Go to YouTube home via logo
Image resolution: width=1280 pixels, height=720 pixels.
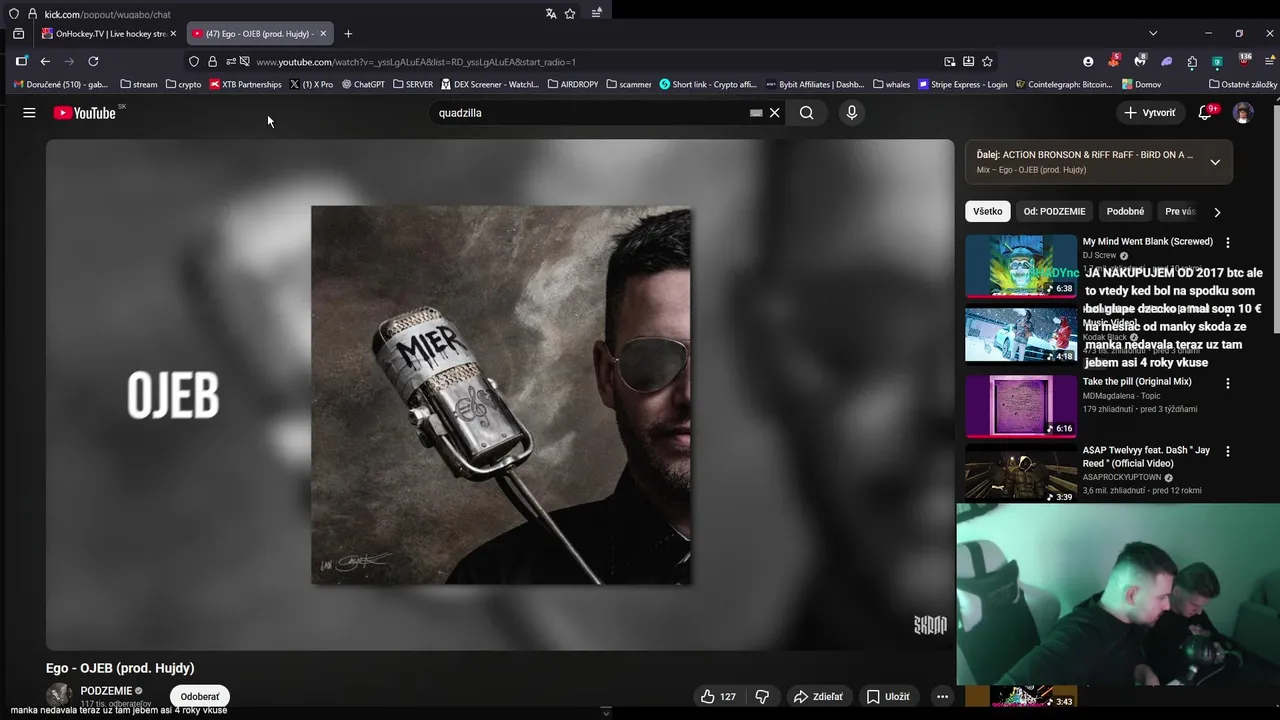coord(85,113)
